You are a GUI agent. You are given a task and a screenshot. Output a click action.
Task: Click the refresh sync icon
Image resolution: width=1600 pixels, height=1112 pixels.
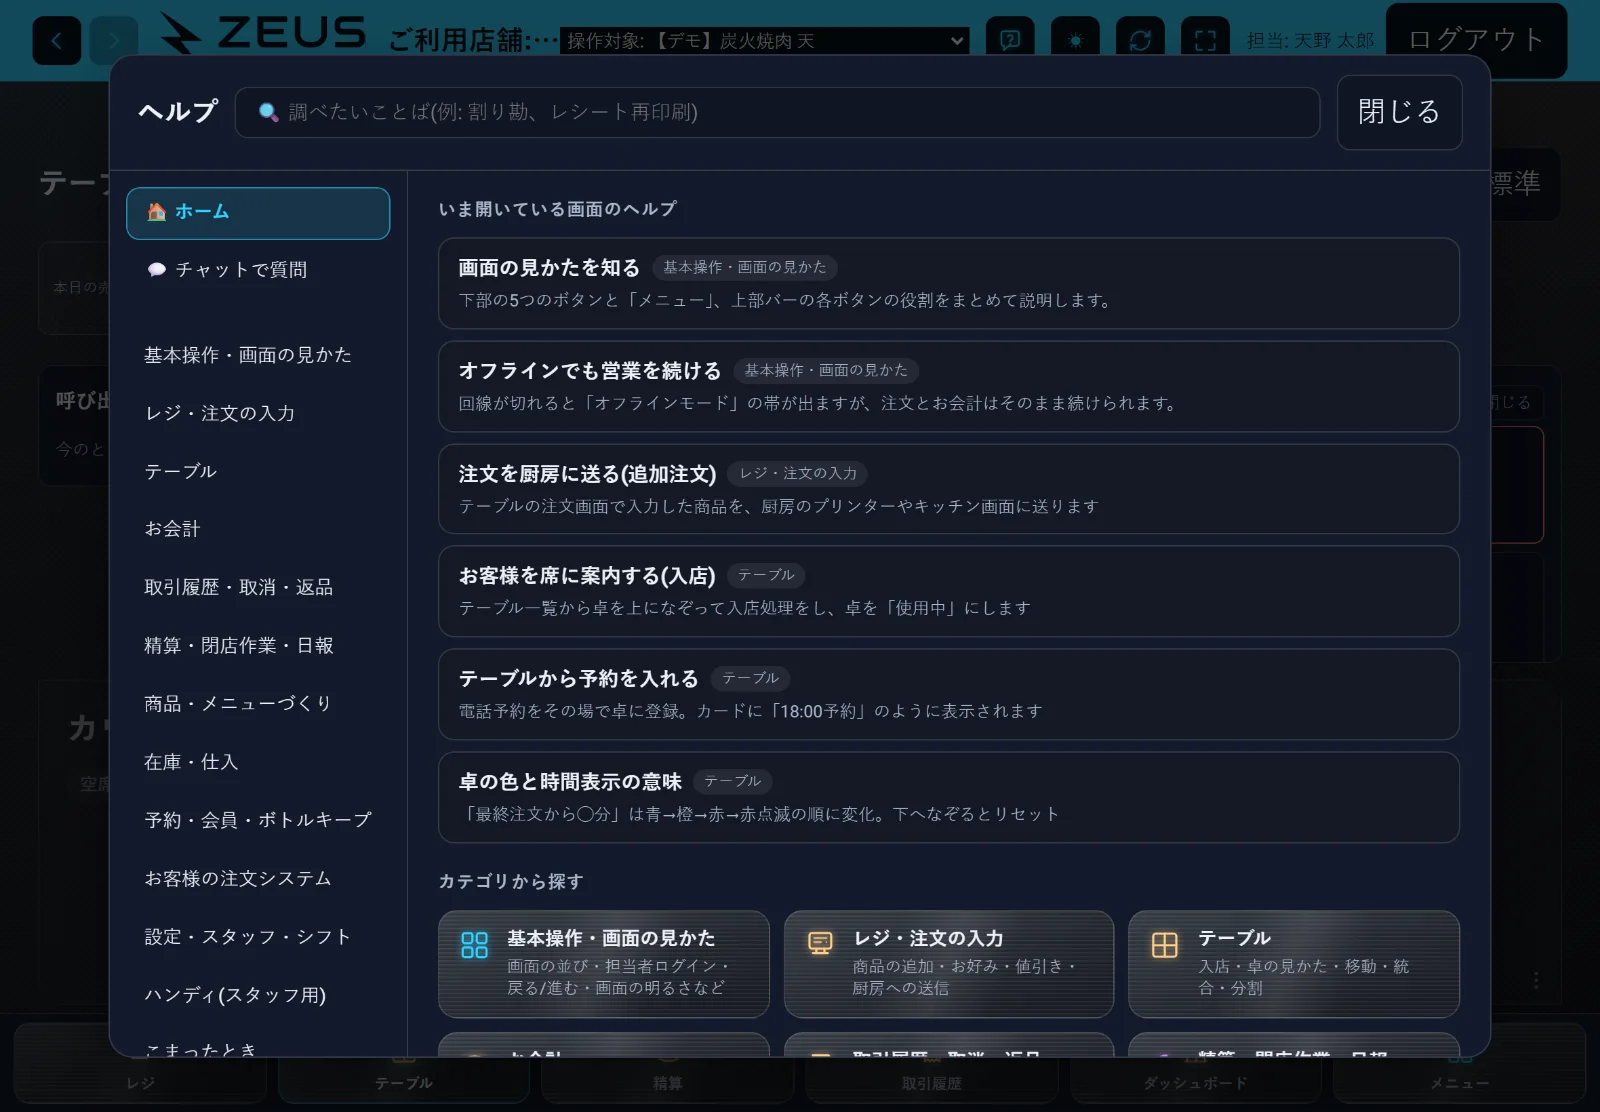coord(1140,41)
